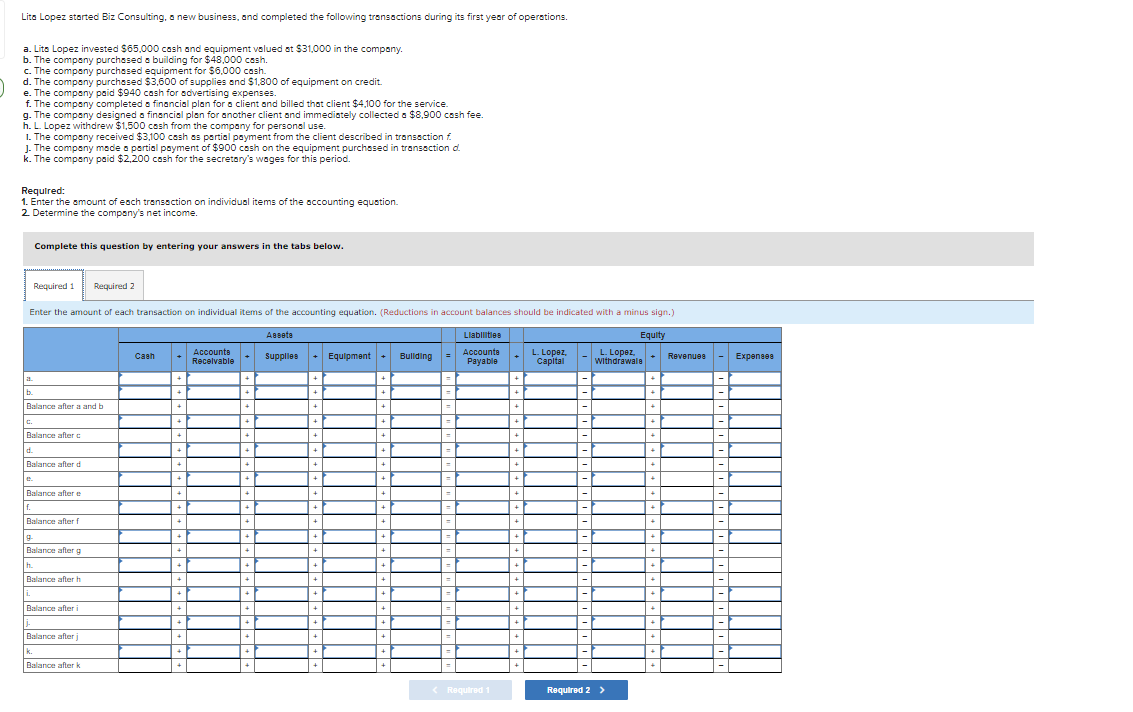Screen dimensions: 1133x712
Task: Select the Expenses field in row e.
Action: click(x=754, y=479)
